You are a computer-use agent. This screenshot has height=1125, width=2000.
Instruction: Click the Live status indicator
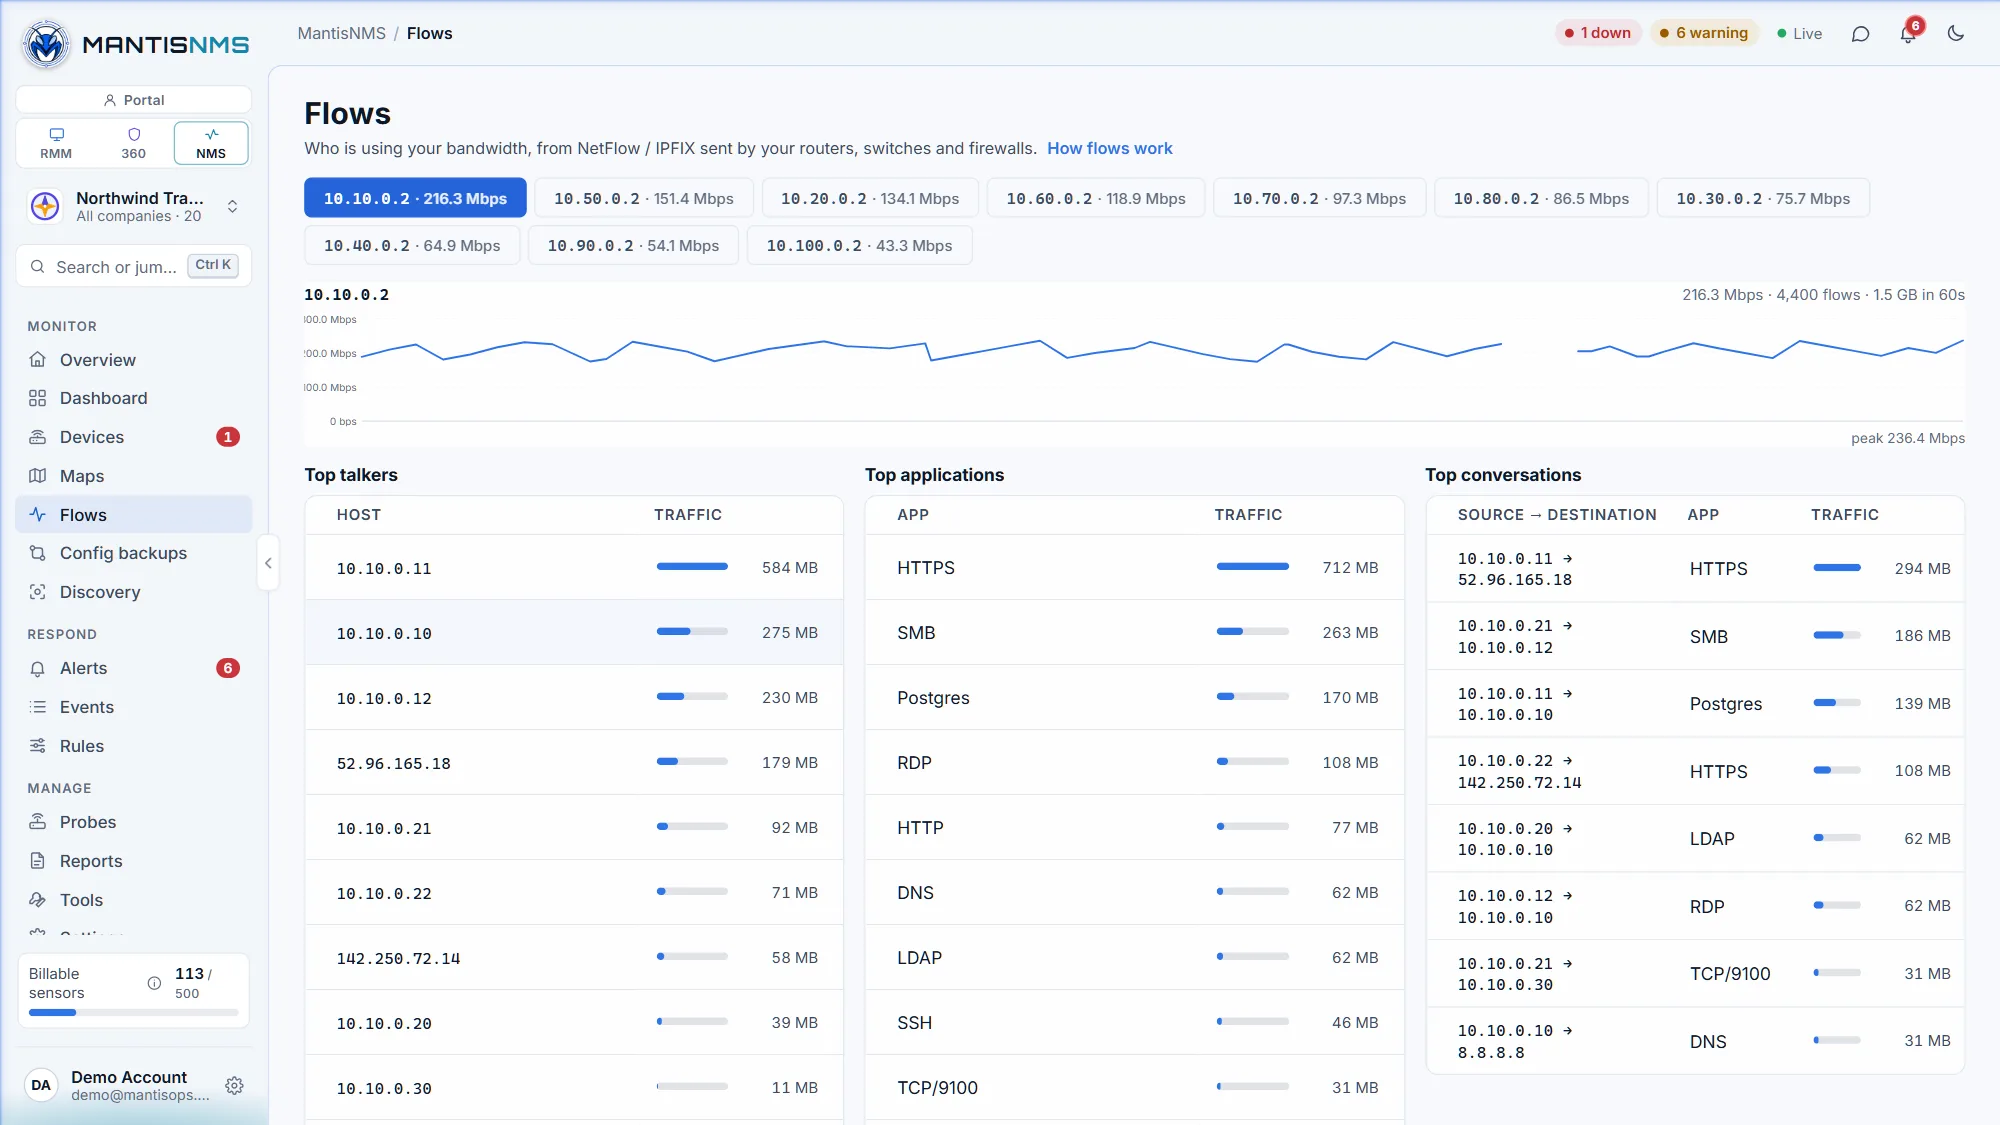point(1799,33)
